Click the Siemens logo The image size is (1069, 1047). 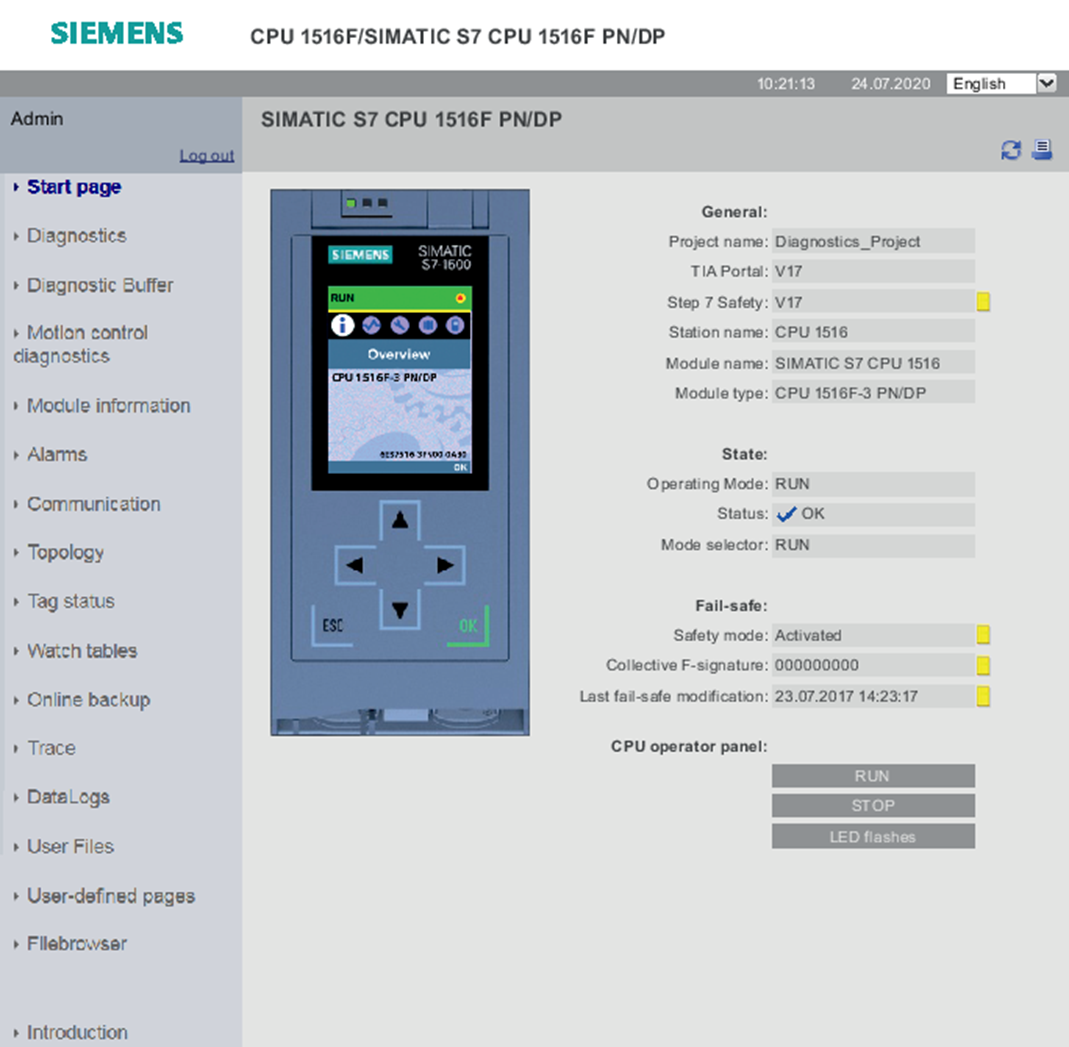pos(117,33)
